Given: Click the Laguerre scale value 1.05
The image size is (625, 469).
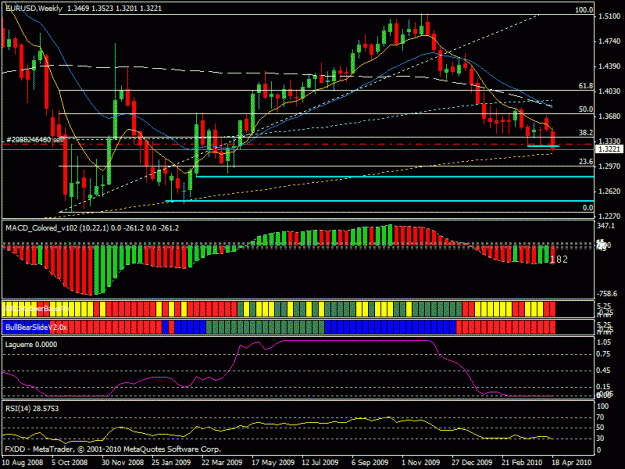Looking at the screenshot, I should coord(604,342).
